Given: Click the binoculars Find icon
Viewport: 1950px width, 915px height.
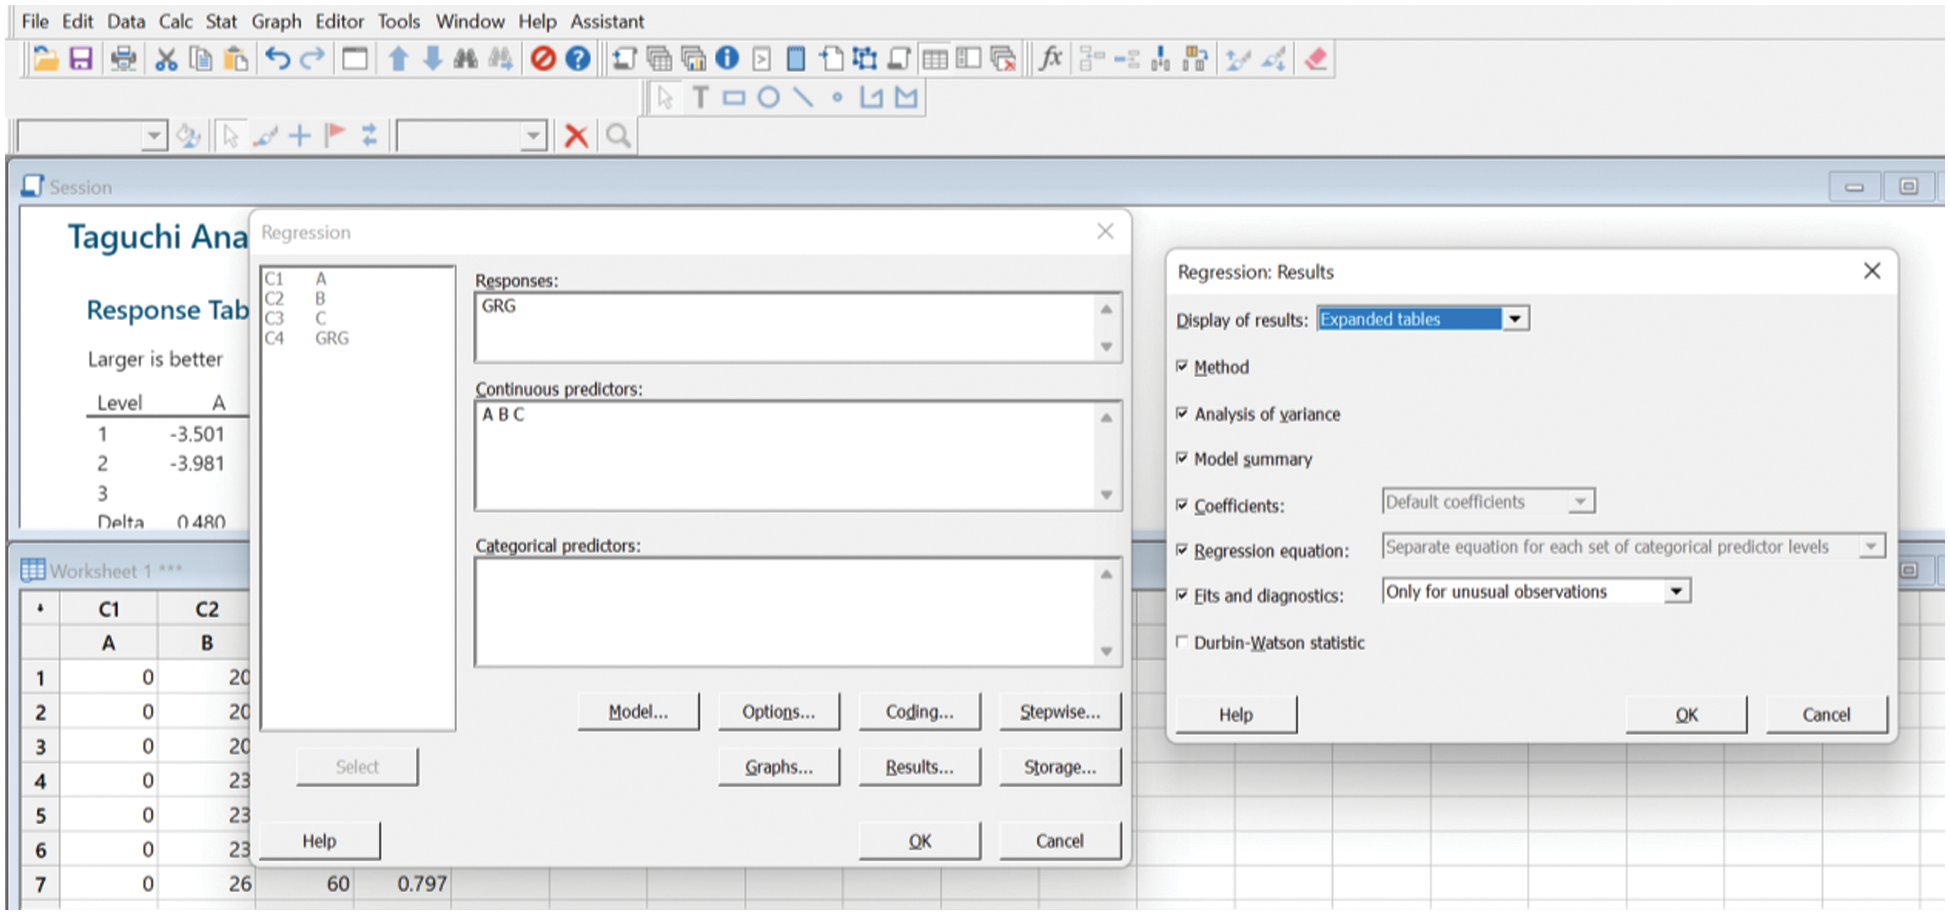Looking at the screenshot, I should 465,59.
